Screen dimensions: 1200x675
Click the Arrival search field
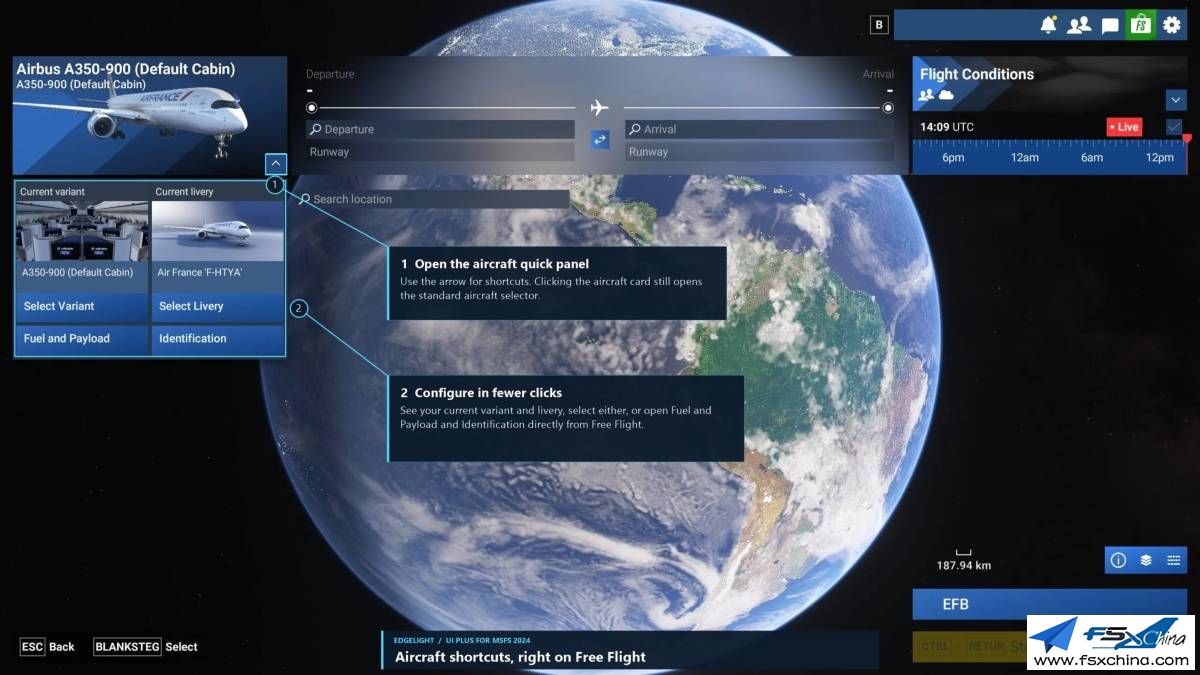click(760, 129)
